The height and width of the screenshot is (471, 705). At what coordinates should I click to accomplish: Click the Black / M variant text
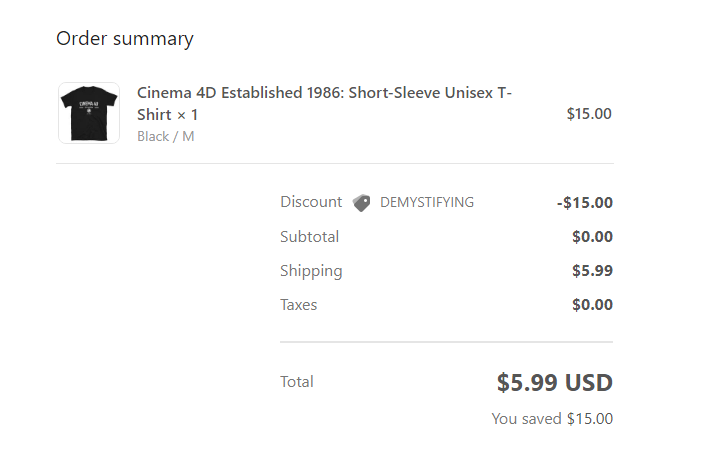coord(165,136)
